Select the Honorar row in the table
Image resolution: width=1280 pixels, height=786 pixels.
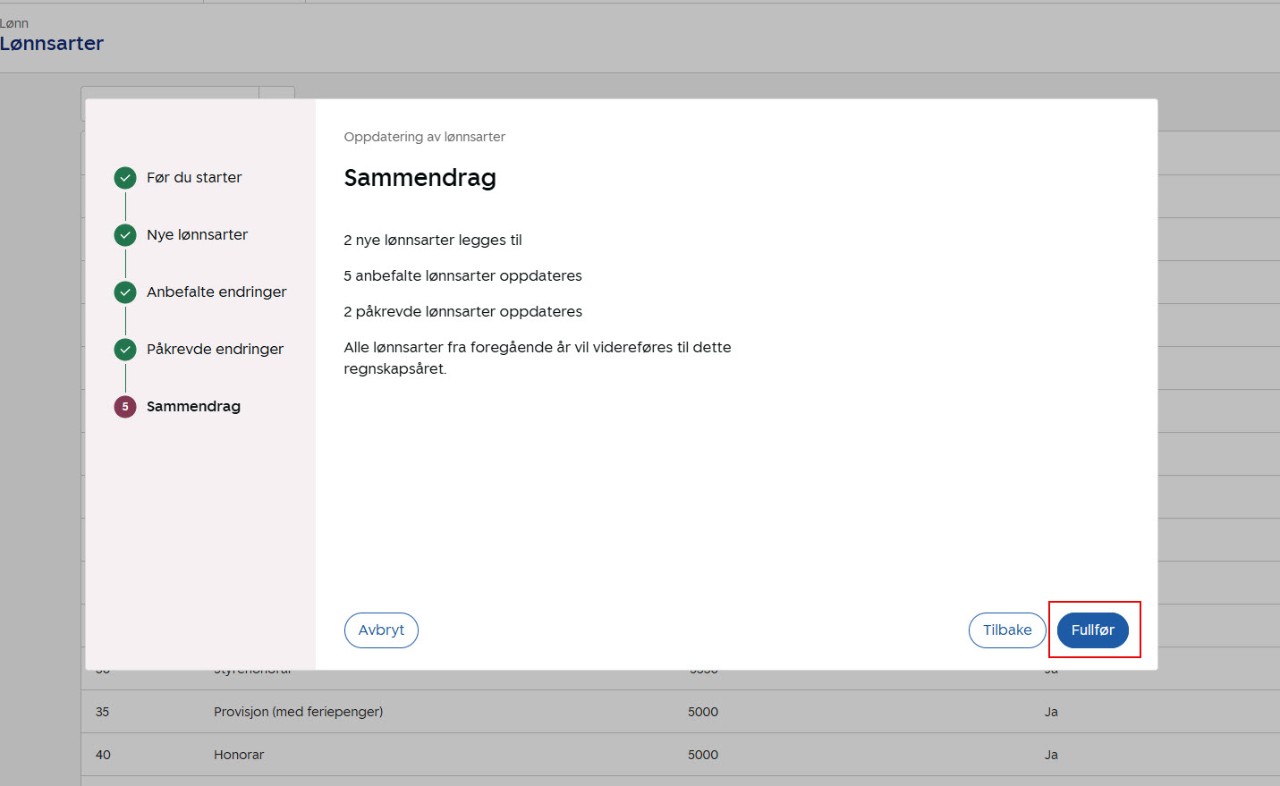[x=239, y=755]
